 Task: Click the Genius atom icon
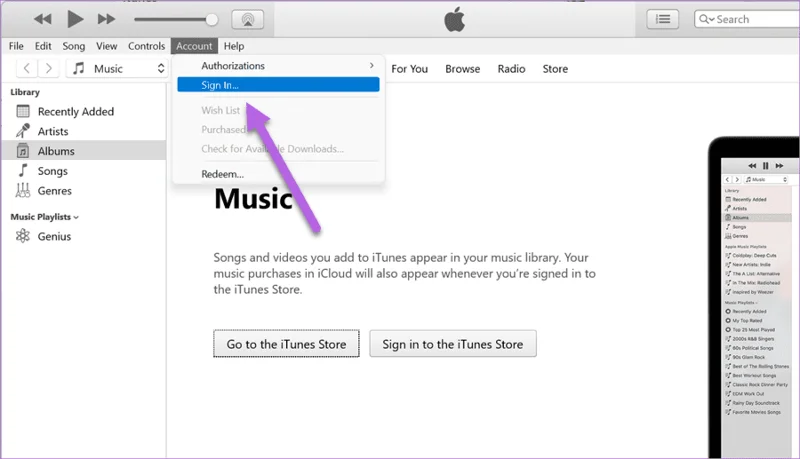click(23, 236)
